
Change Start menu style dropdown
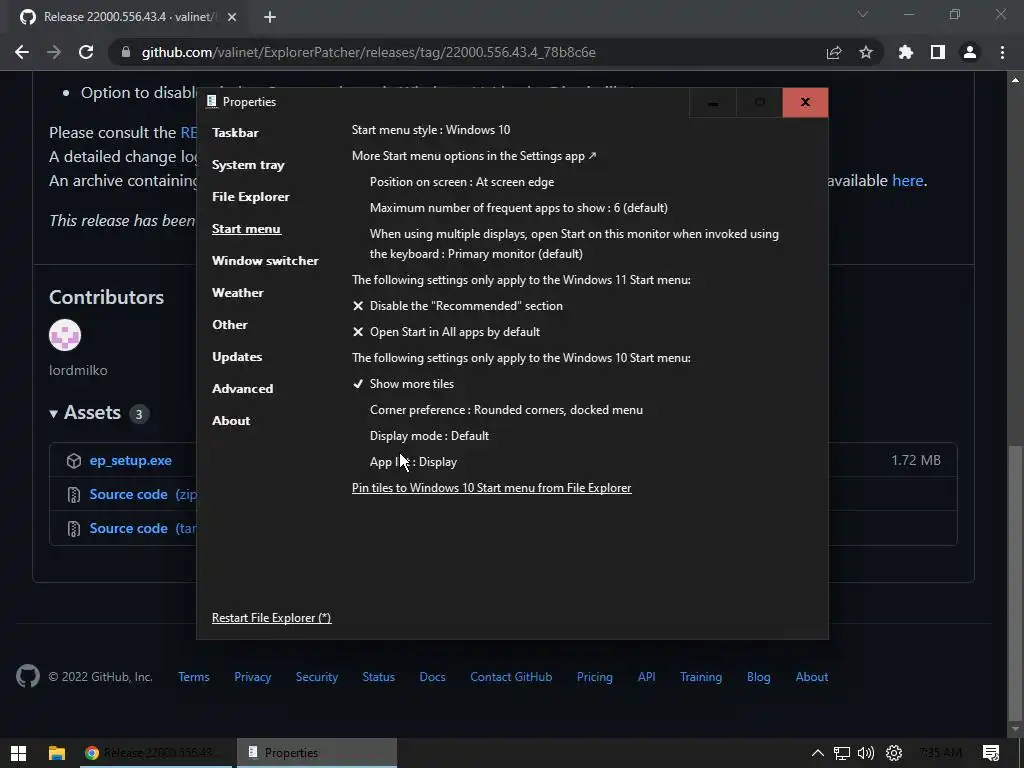[431, 130]
